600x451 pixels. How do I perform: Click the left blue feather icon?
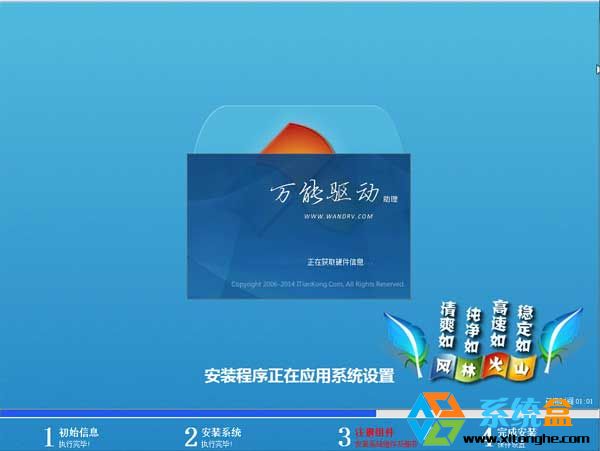[407, 343]
